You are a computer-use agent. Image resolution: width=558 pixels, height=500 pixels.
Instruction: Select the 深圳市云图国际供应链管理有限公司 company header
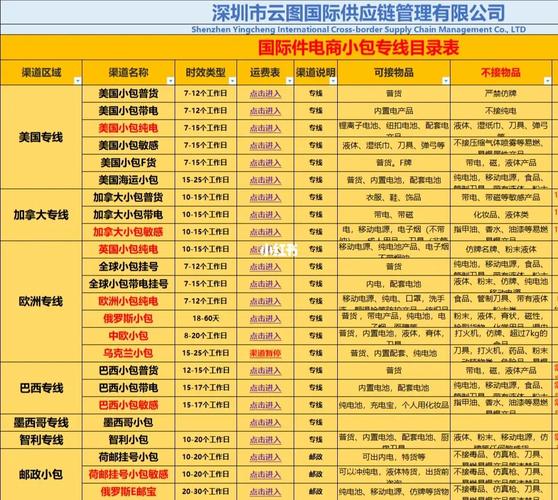(x=358, y=13)
